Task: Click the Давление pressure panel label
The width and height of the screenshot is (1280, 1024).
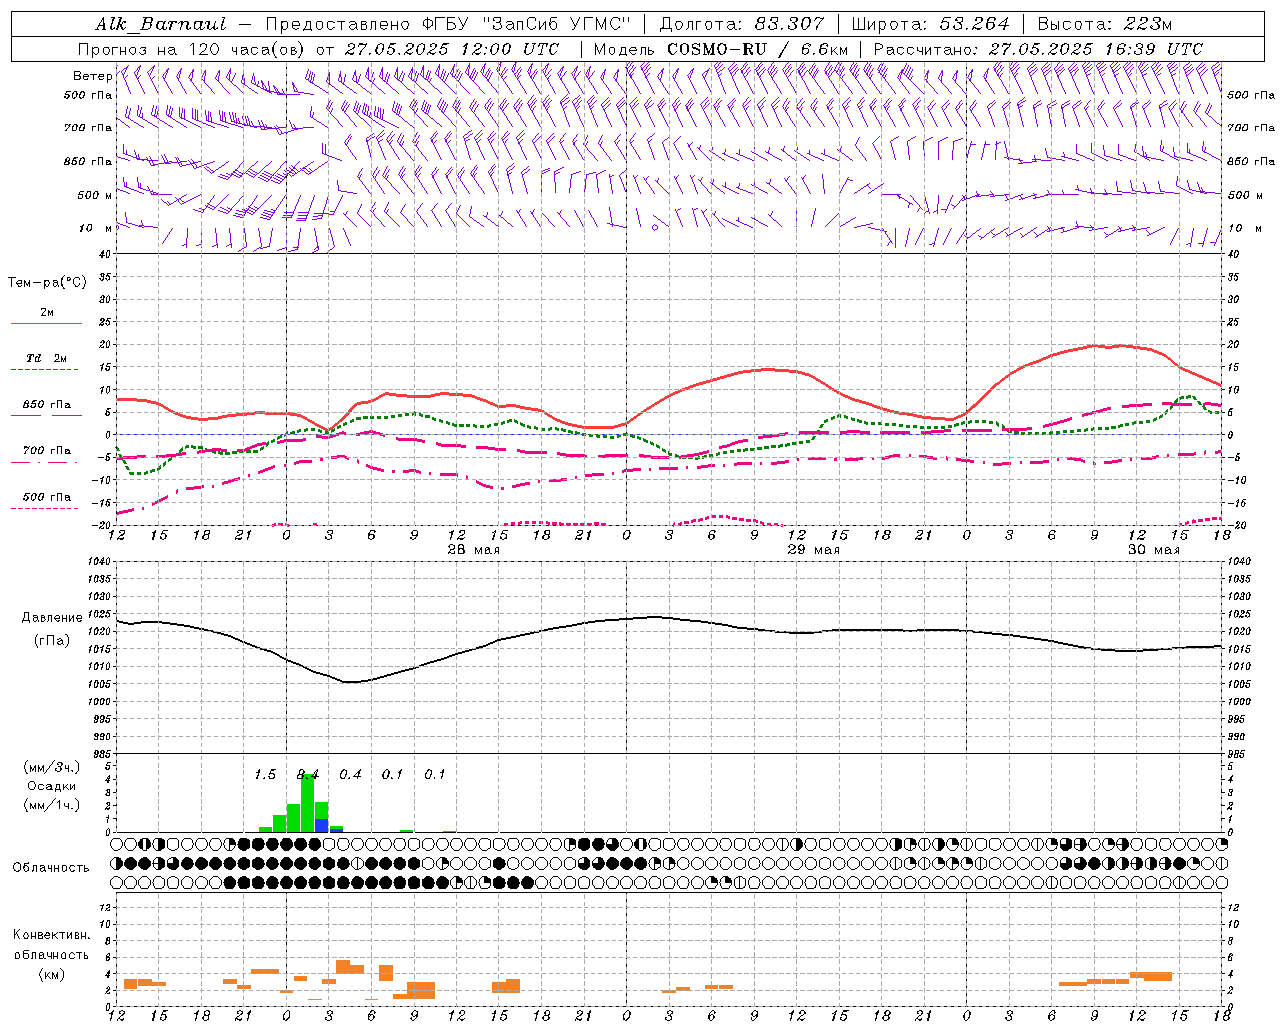Action: [x=51, y=618]
